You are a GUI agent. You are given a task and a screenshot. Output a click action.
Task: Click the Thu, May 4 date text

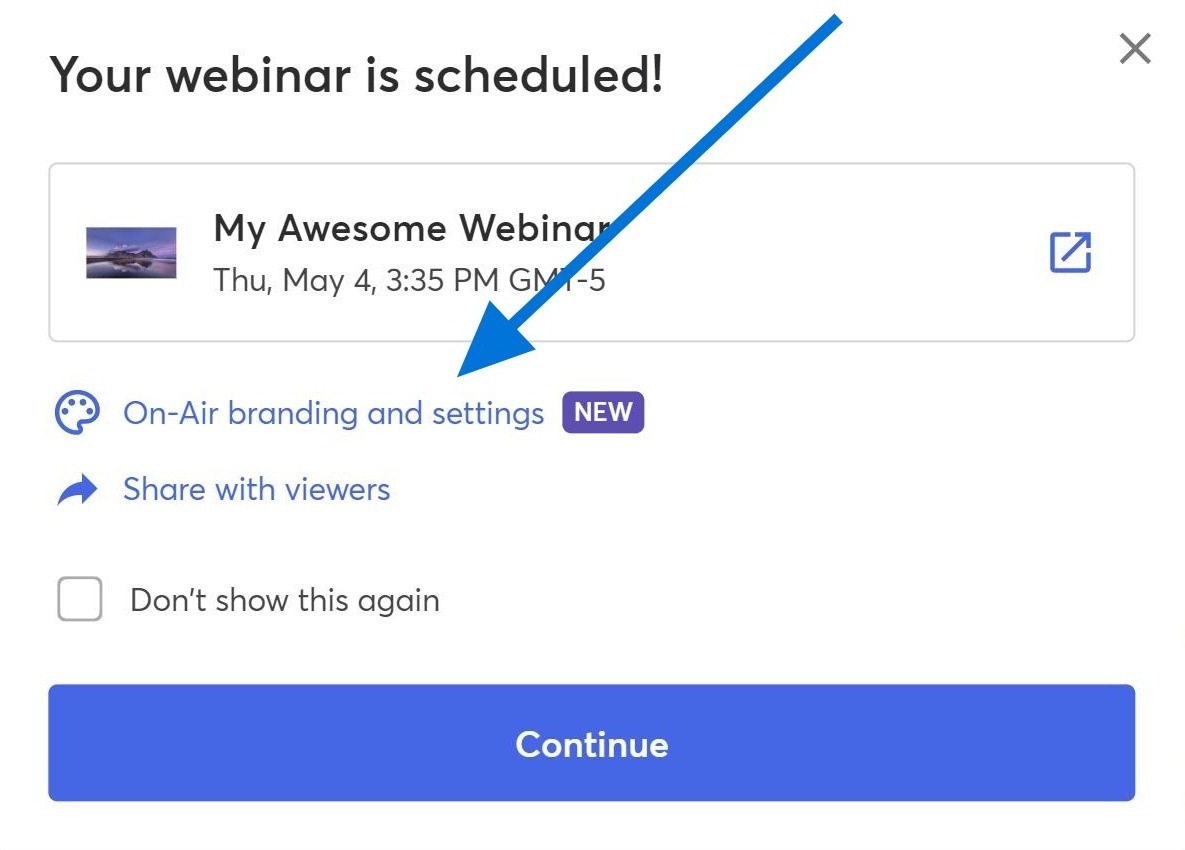pos(292,280)
